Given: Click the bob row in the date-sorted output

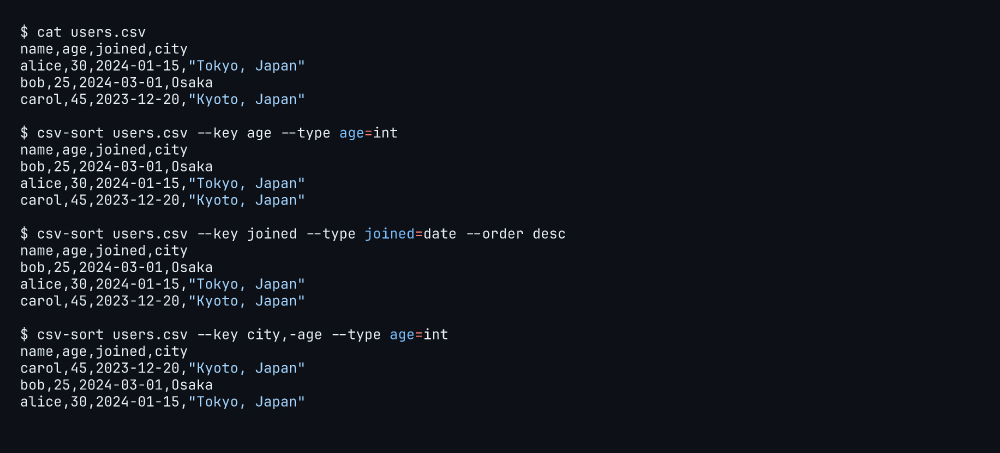Looking at the screenshot, I should pos(116,267).
